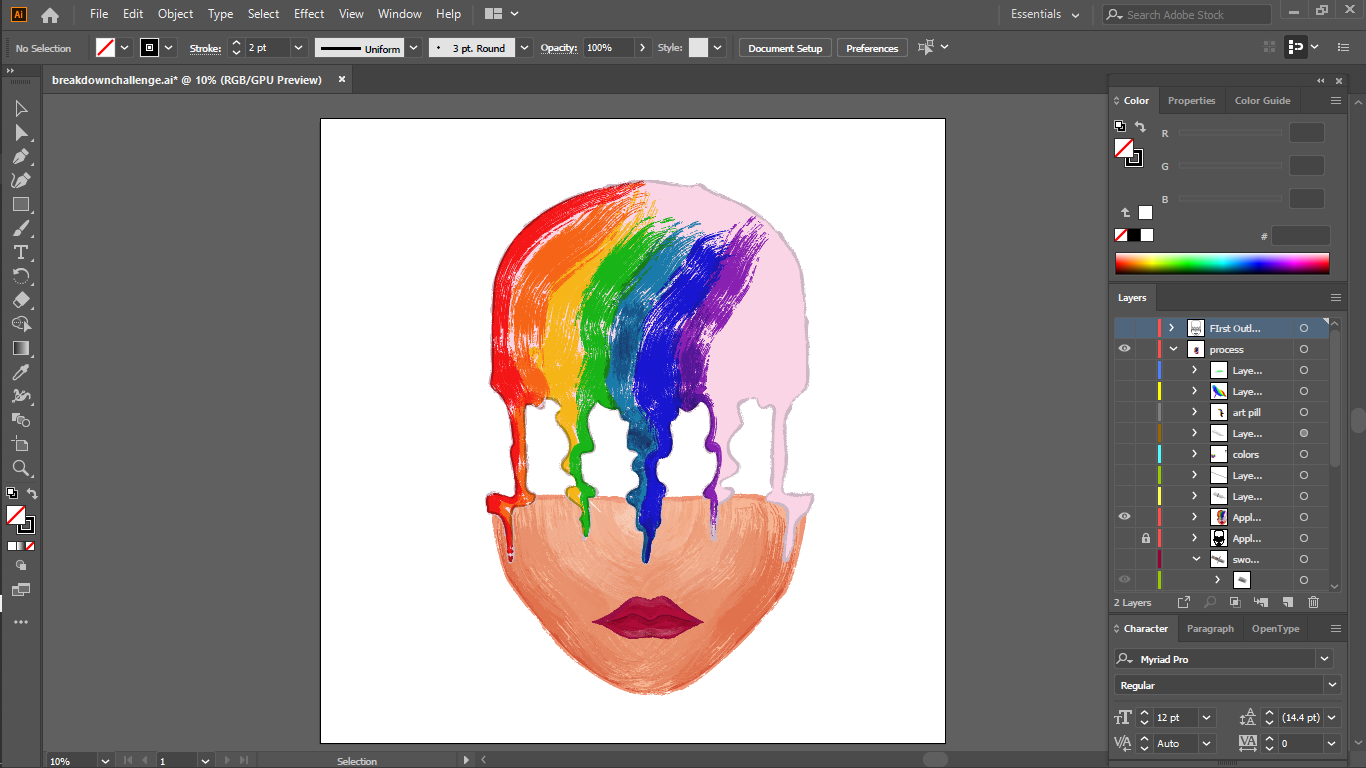Switch to the Paragraph tab
1366x768 pixels.
click(x=1210, y=629)
